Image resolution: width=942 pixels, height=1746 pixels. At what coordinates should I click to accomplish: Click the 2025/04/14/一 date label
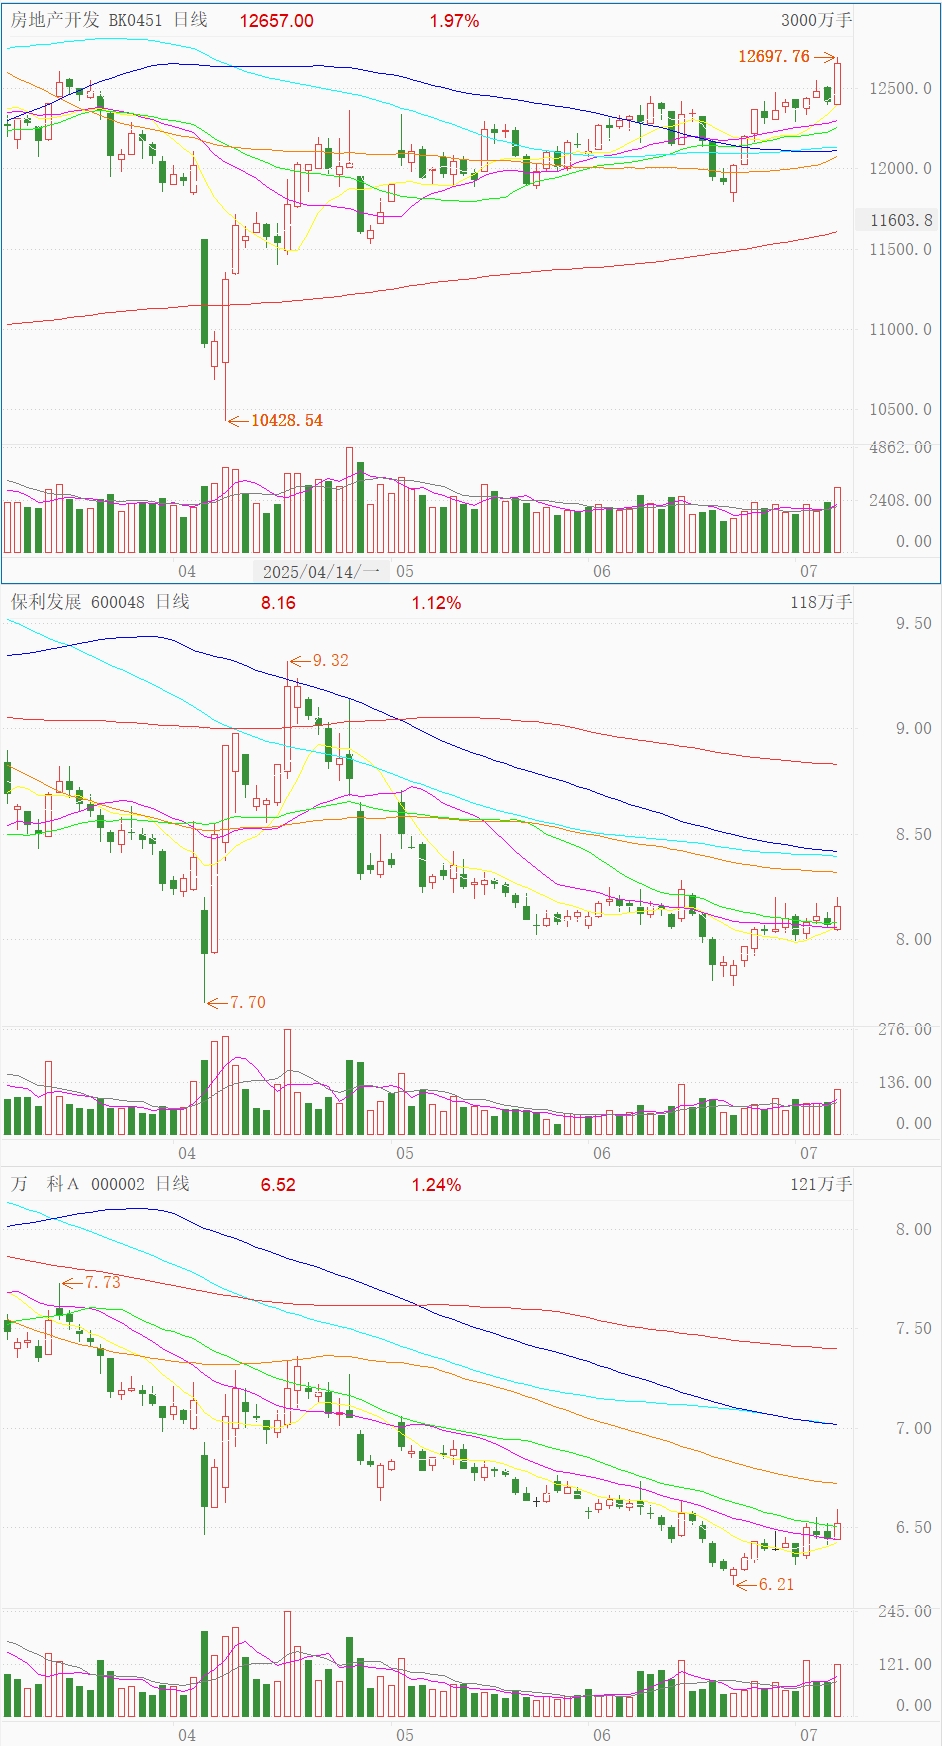coord(321,572)
